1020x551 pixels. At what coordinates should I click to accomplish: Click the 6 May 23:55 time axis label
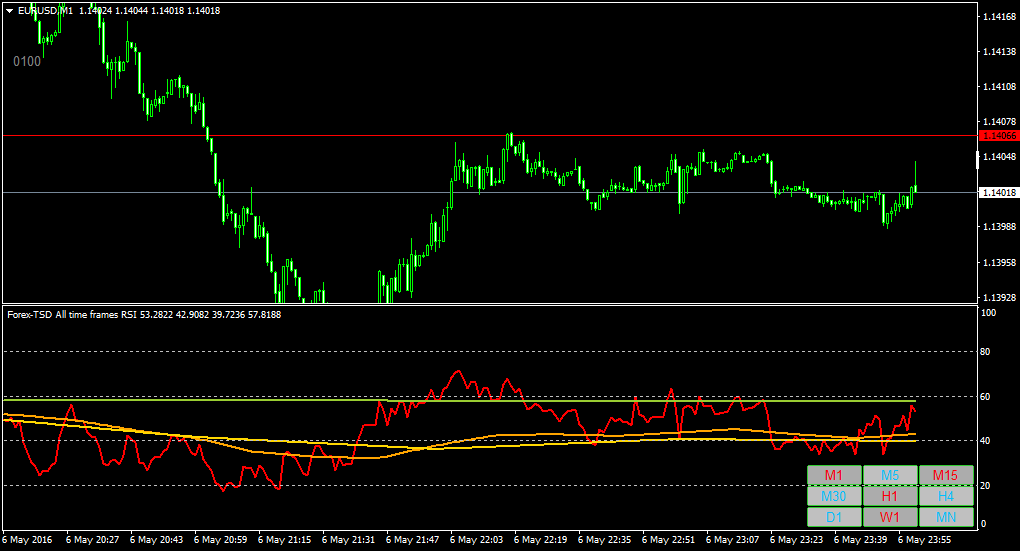tap(924, 540)
